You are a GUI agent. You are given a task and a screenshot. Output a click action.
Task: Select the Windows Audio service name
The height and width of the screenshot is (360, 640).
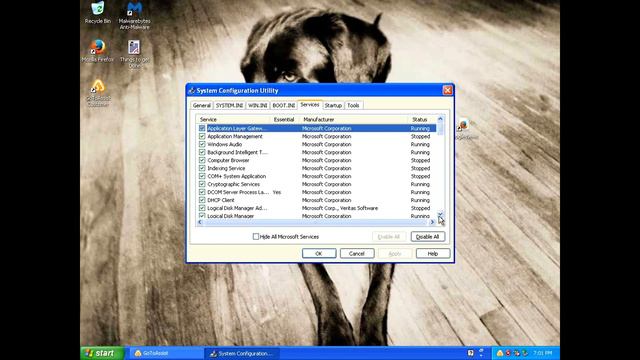coord(224,144)
